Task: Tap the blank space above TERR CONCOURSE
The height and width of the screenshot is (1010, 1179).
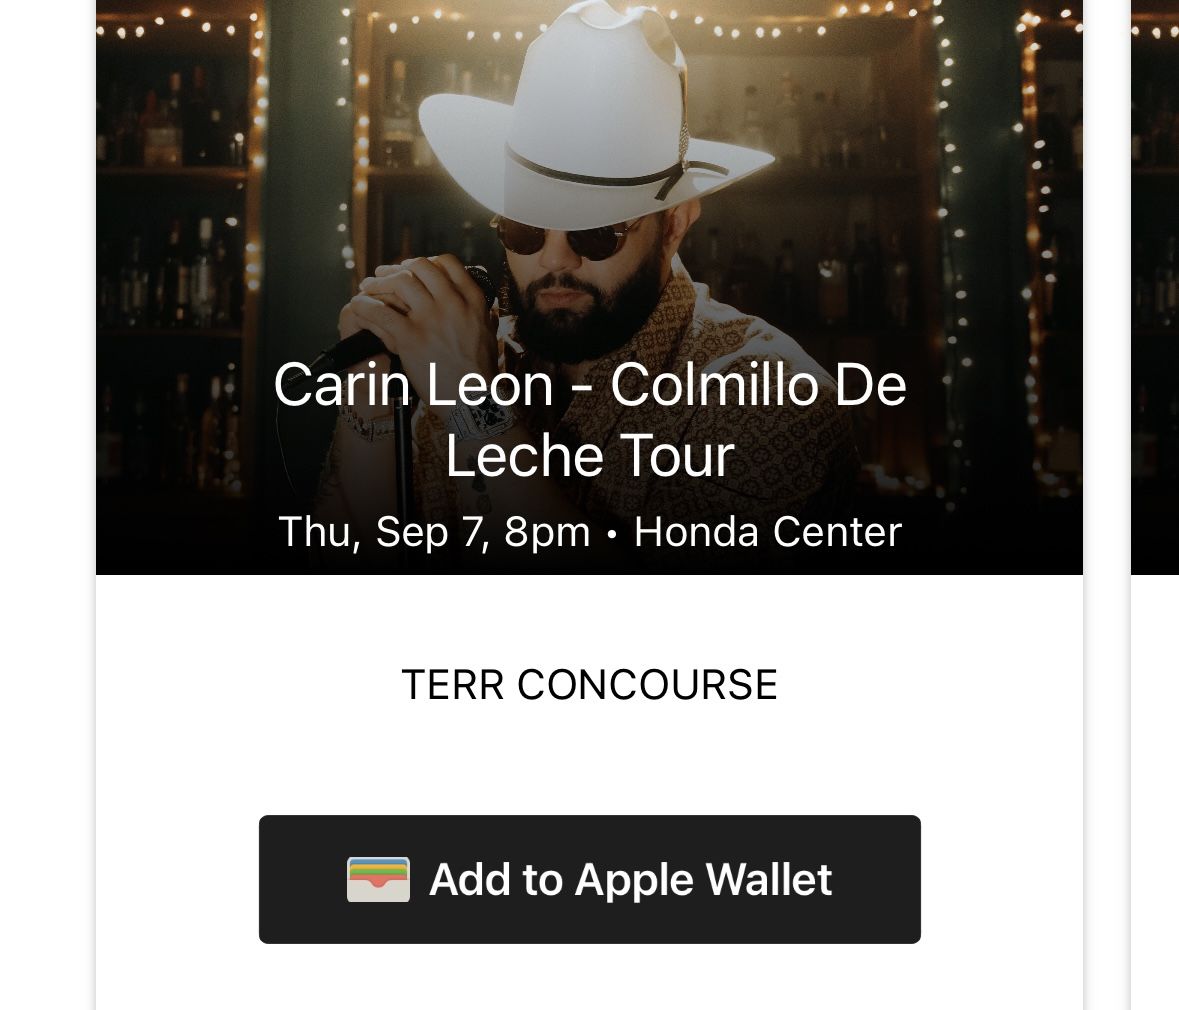Action: [x=590, y=620]
